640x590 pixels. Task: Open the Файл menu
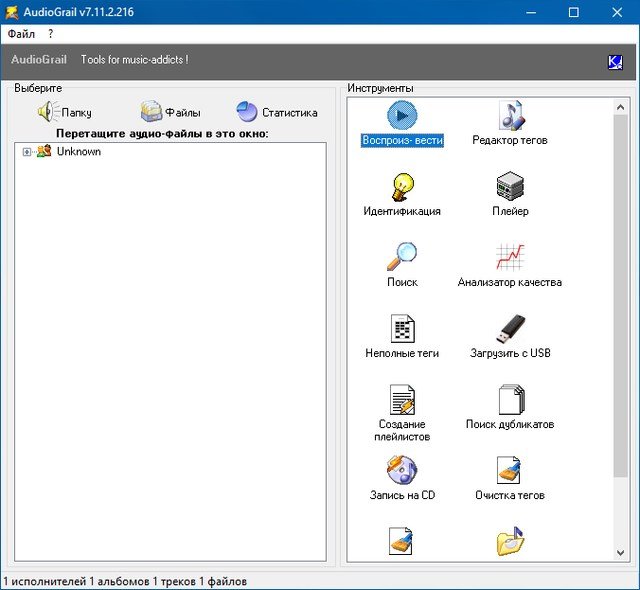tap(21, 34)
